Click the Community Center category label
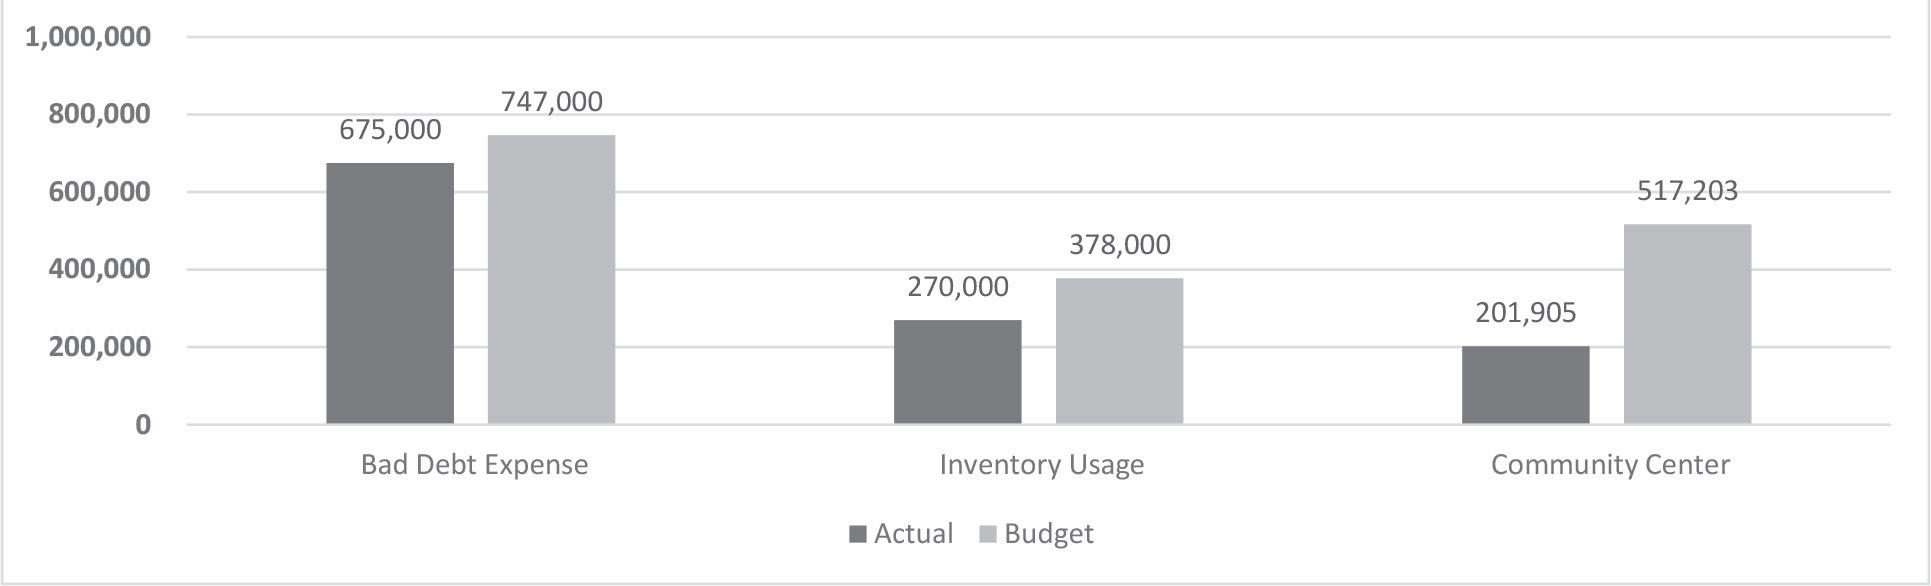This screenshot has width=1931, height=586. pos(1610,465)
